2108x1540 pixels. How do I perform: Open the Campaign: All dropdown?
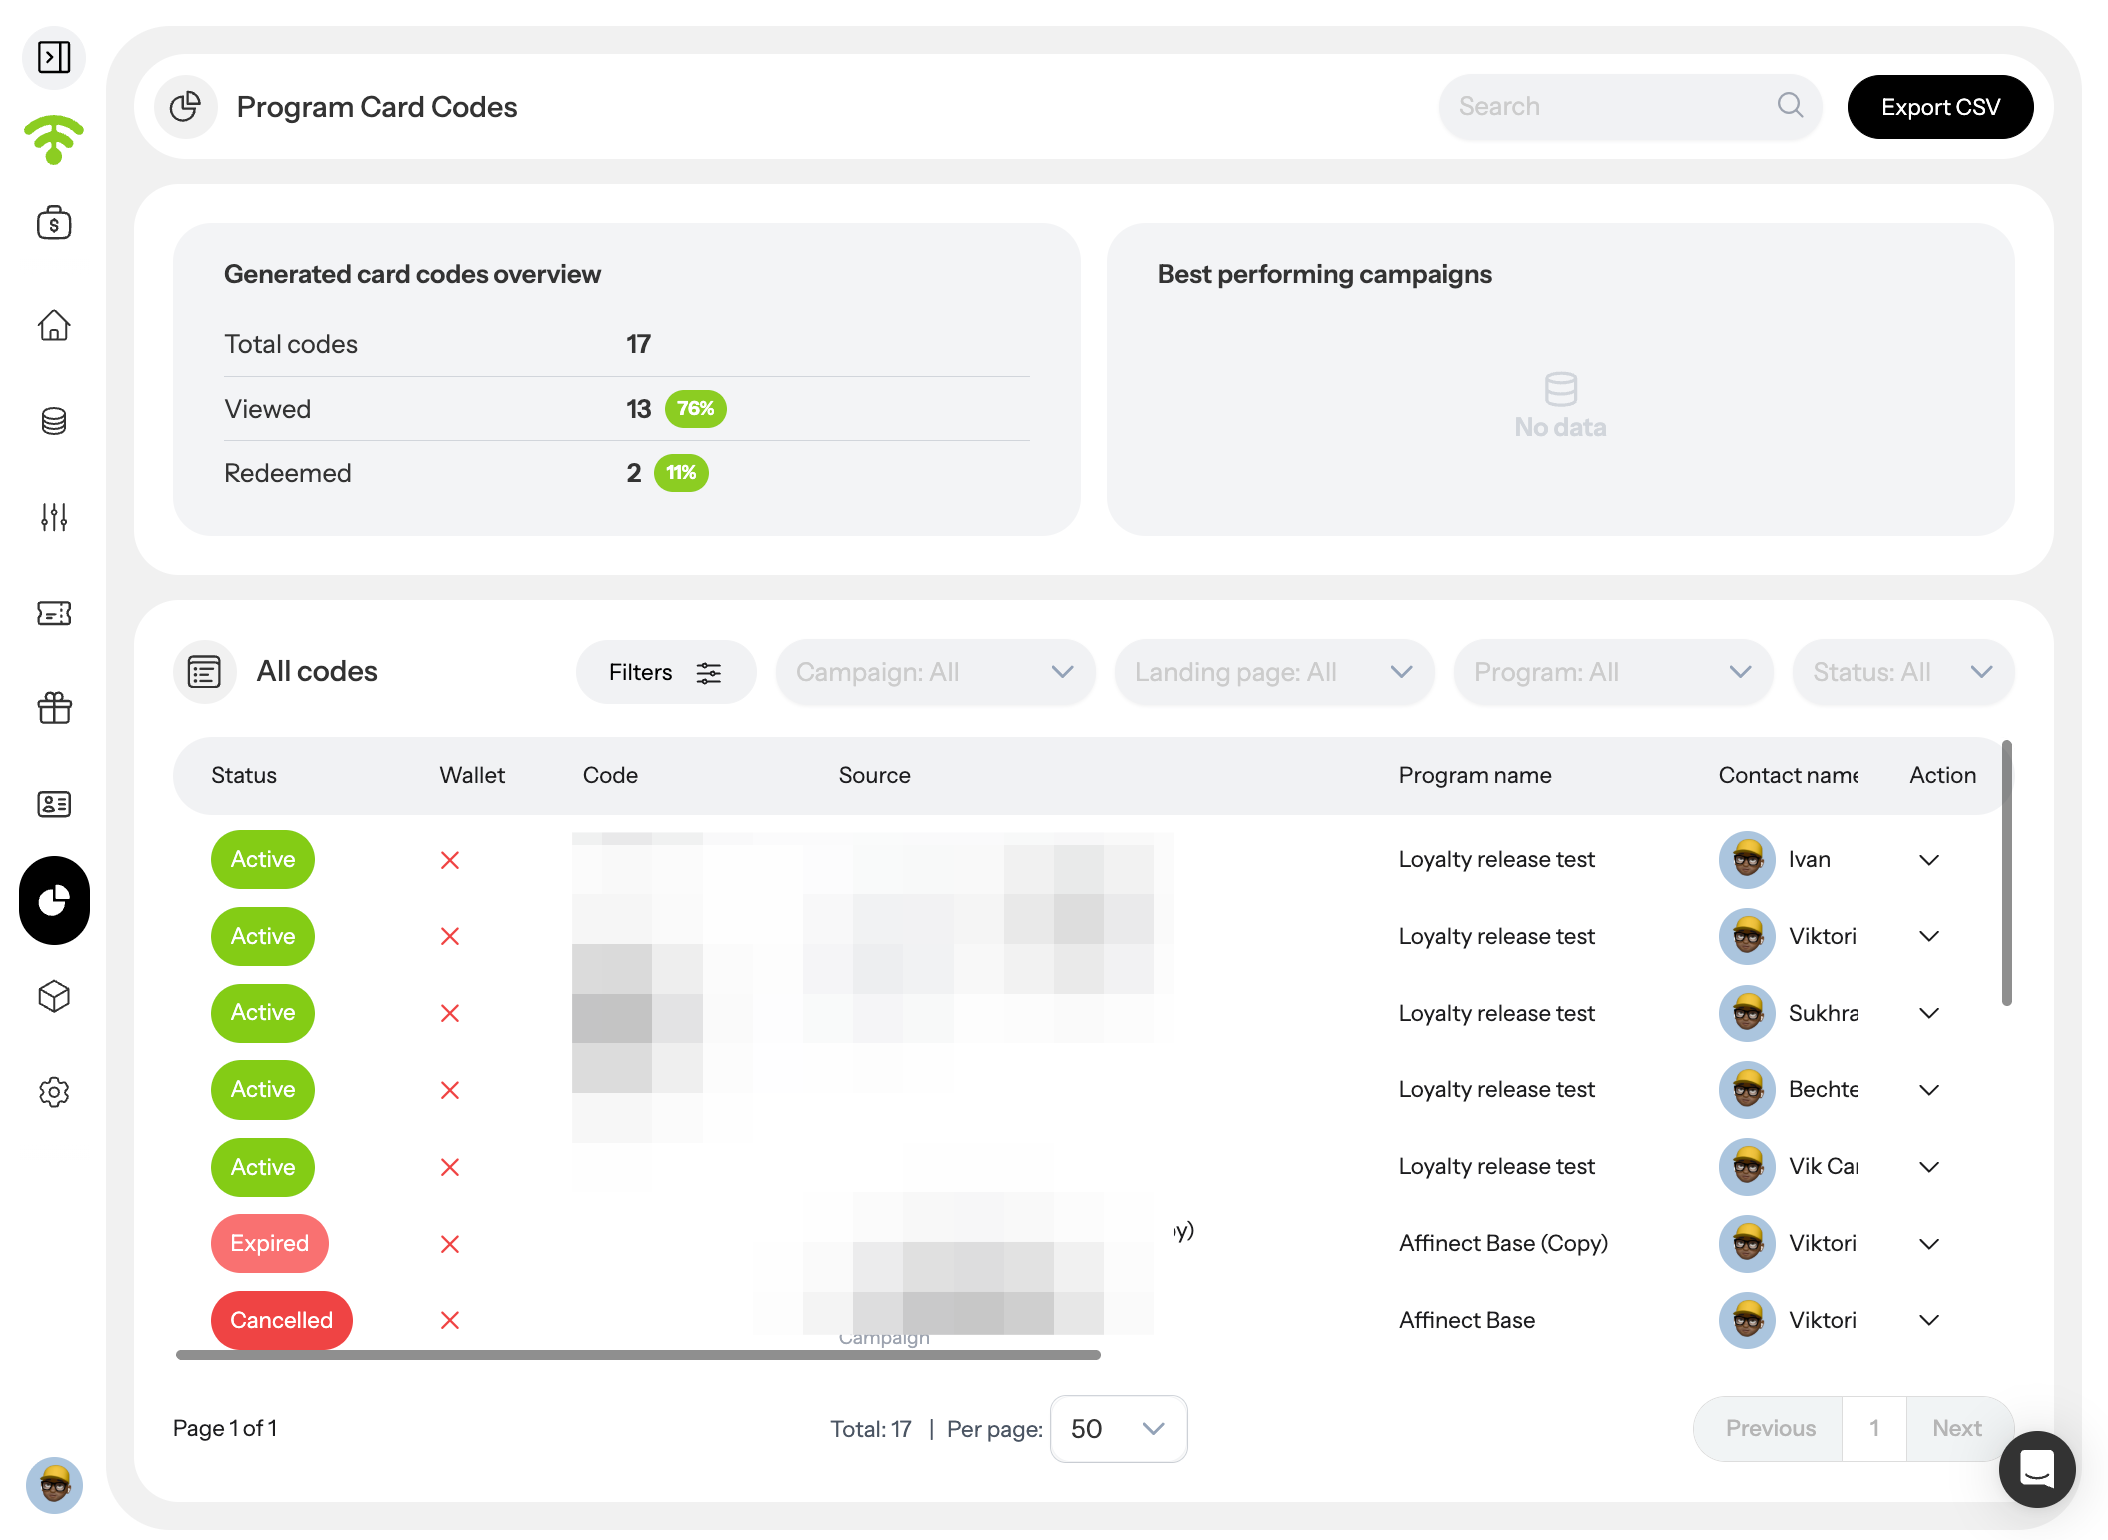click(x=935, y=672)
